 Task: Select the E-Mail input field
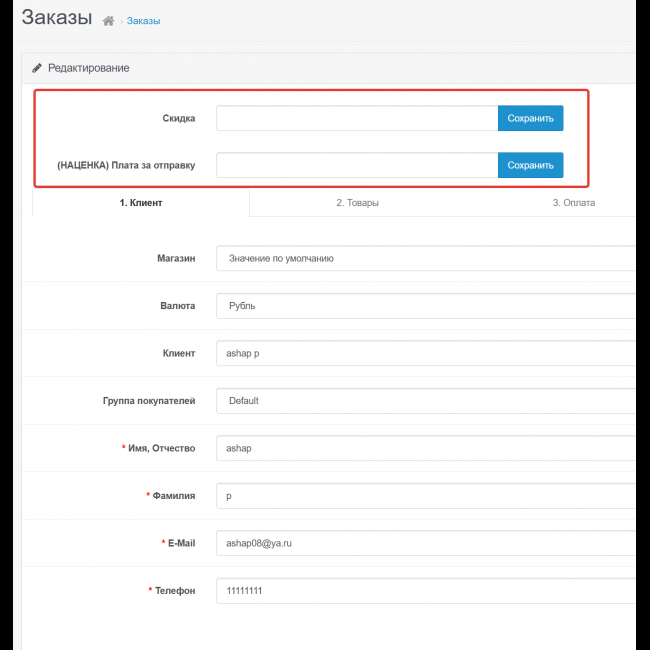(425, 543)
